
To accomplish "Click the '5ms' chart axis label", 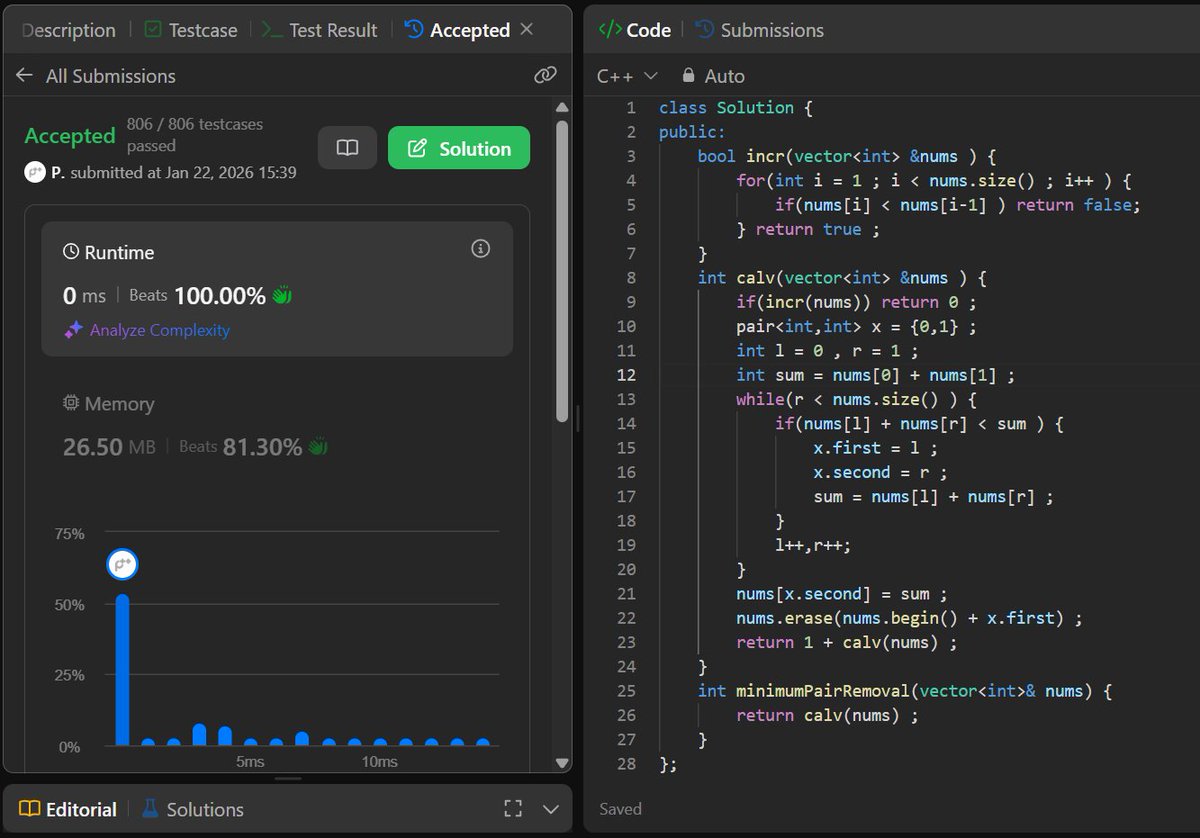I will 250,762.
